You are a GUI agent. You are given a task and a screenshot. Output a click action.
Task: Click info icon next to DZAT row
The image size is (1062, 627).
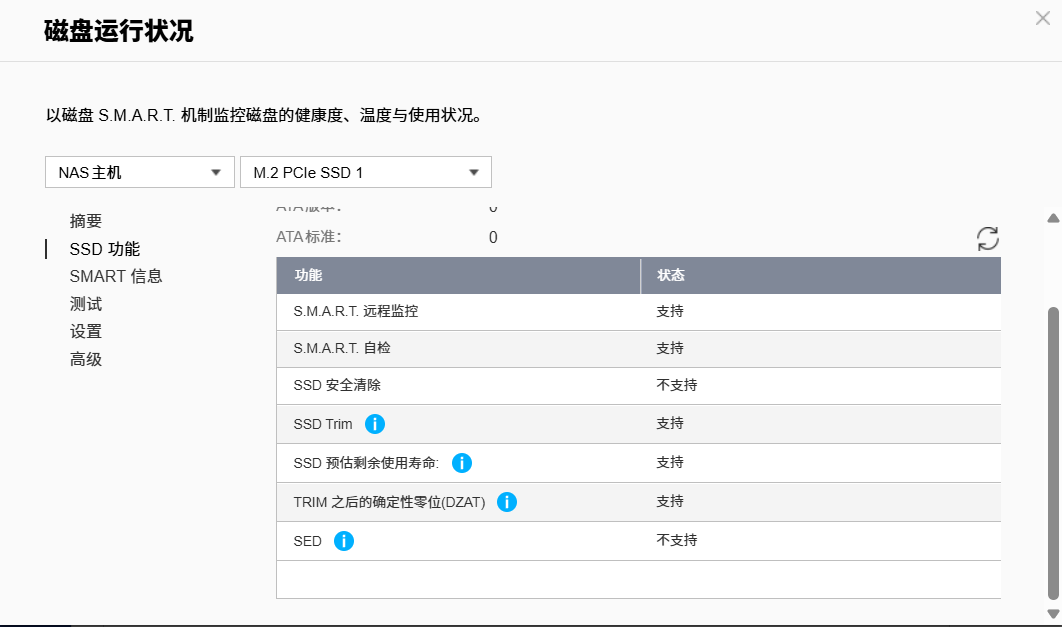[x=507, y=502]
